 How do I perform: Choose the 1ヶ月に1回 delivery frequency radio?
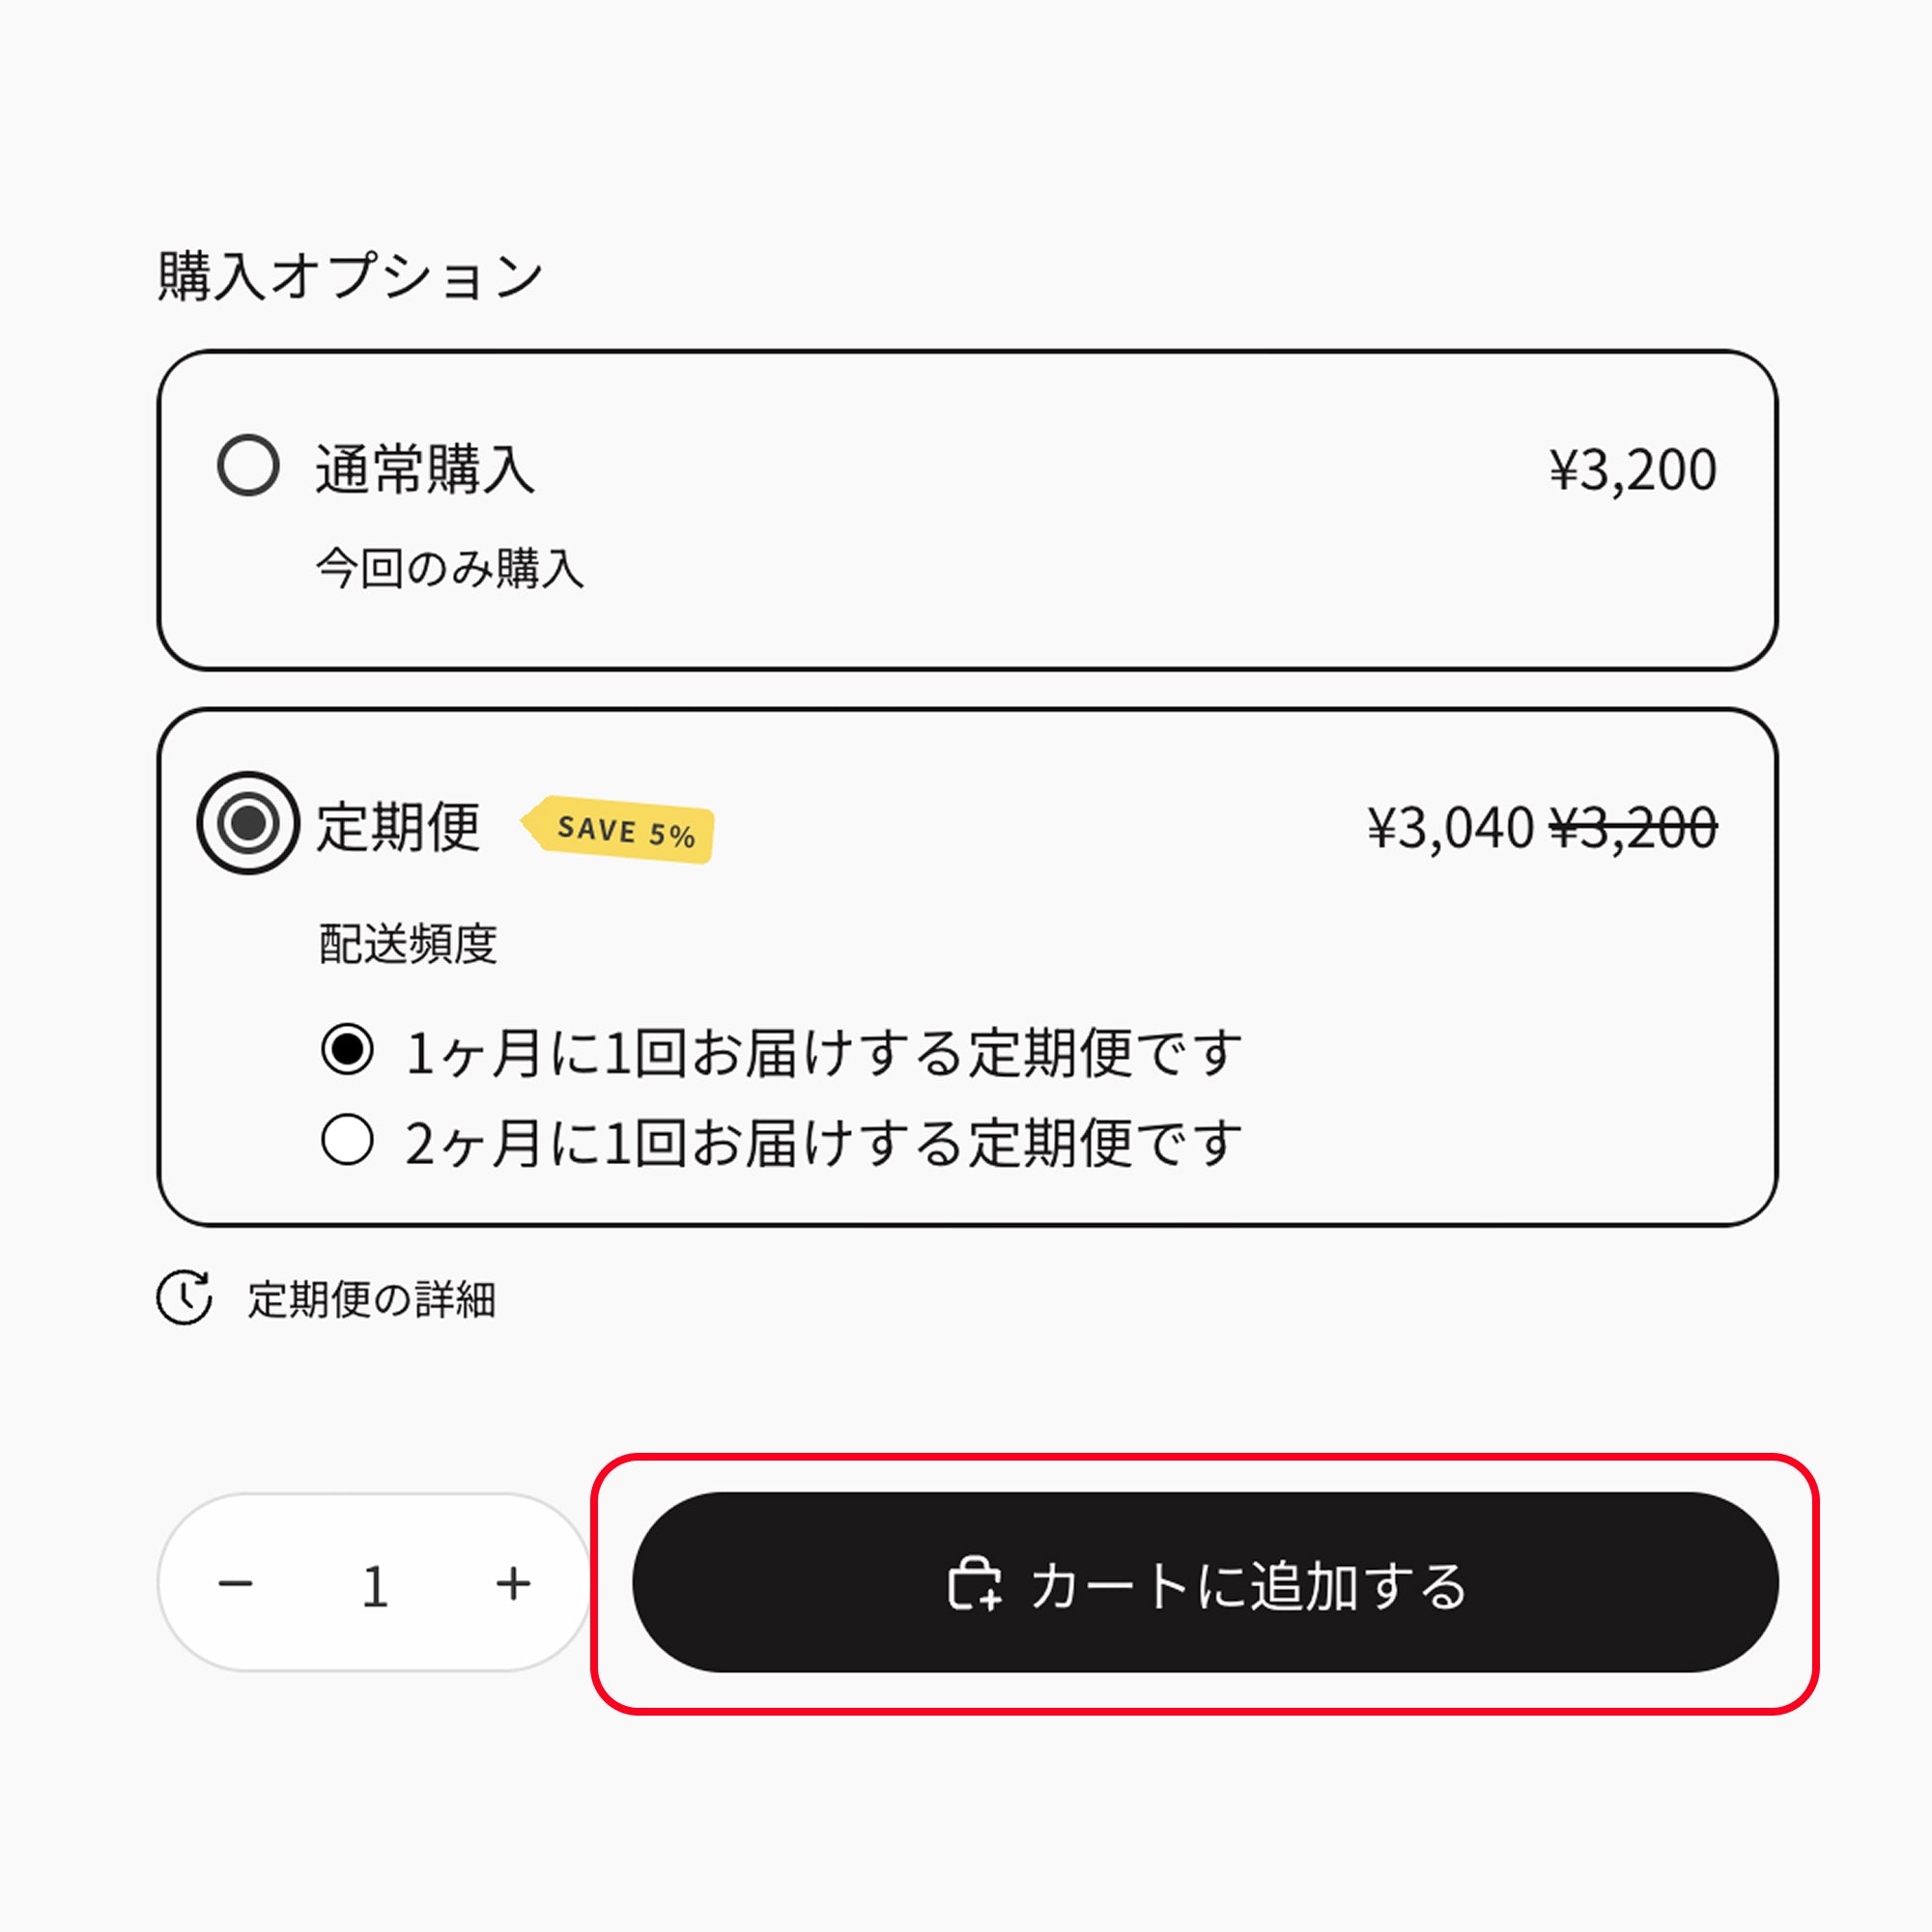coord(347,1050)
